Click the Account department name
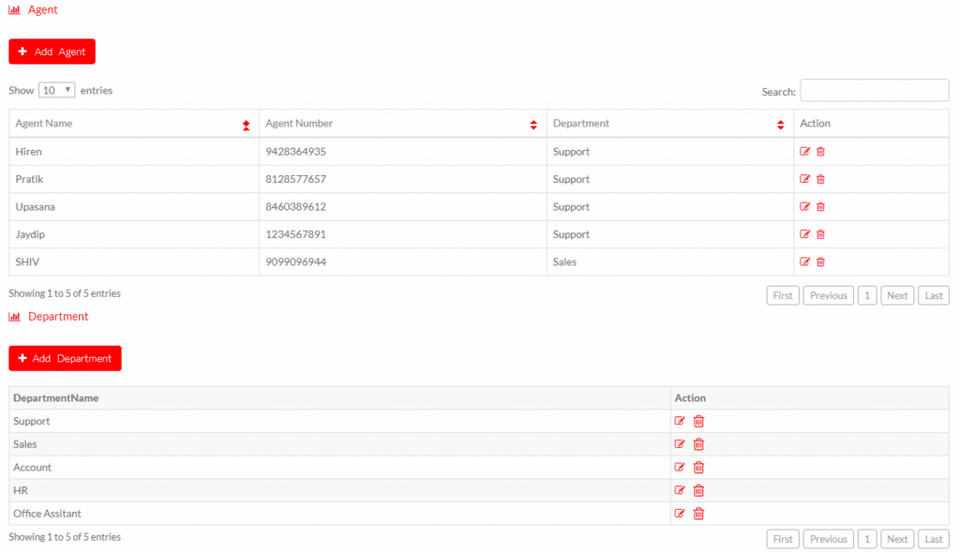Screen dimensions: 960x553 [x=32, y=467]
